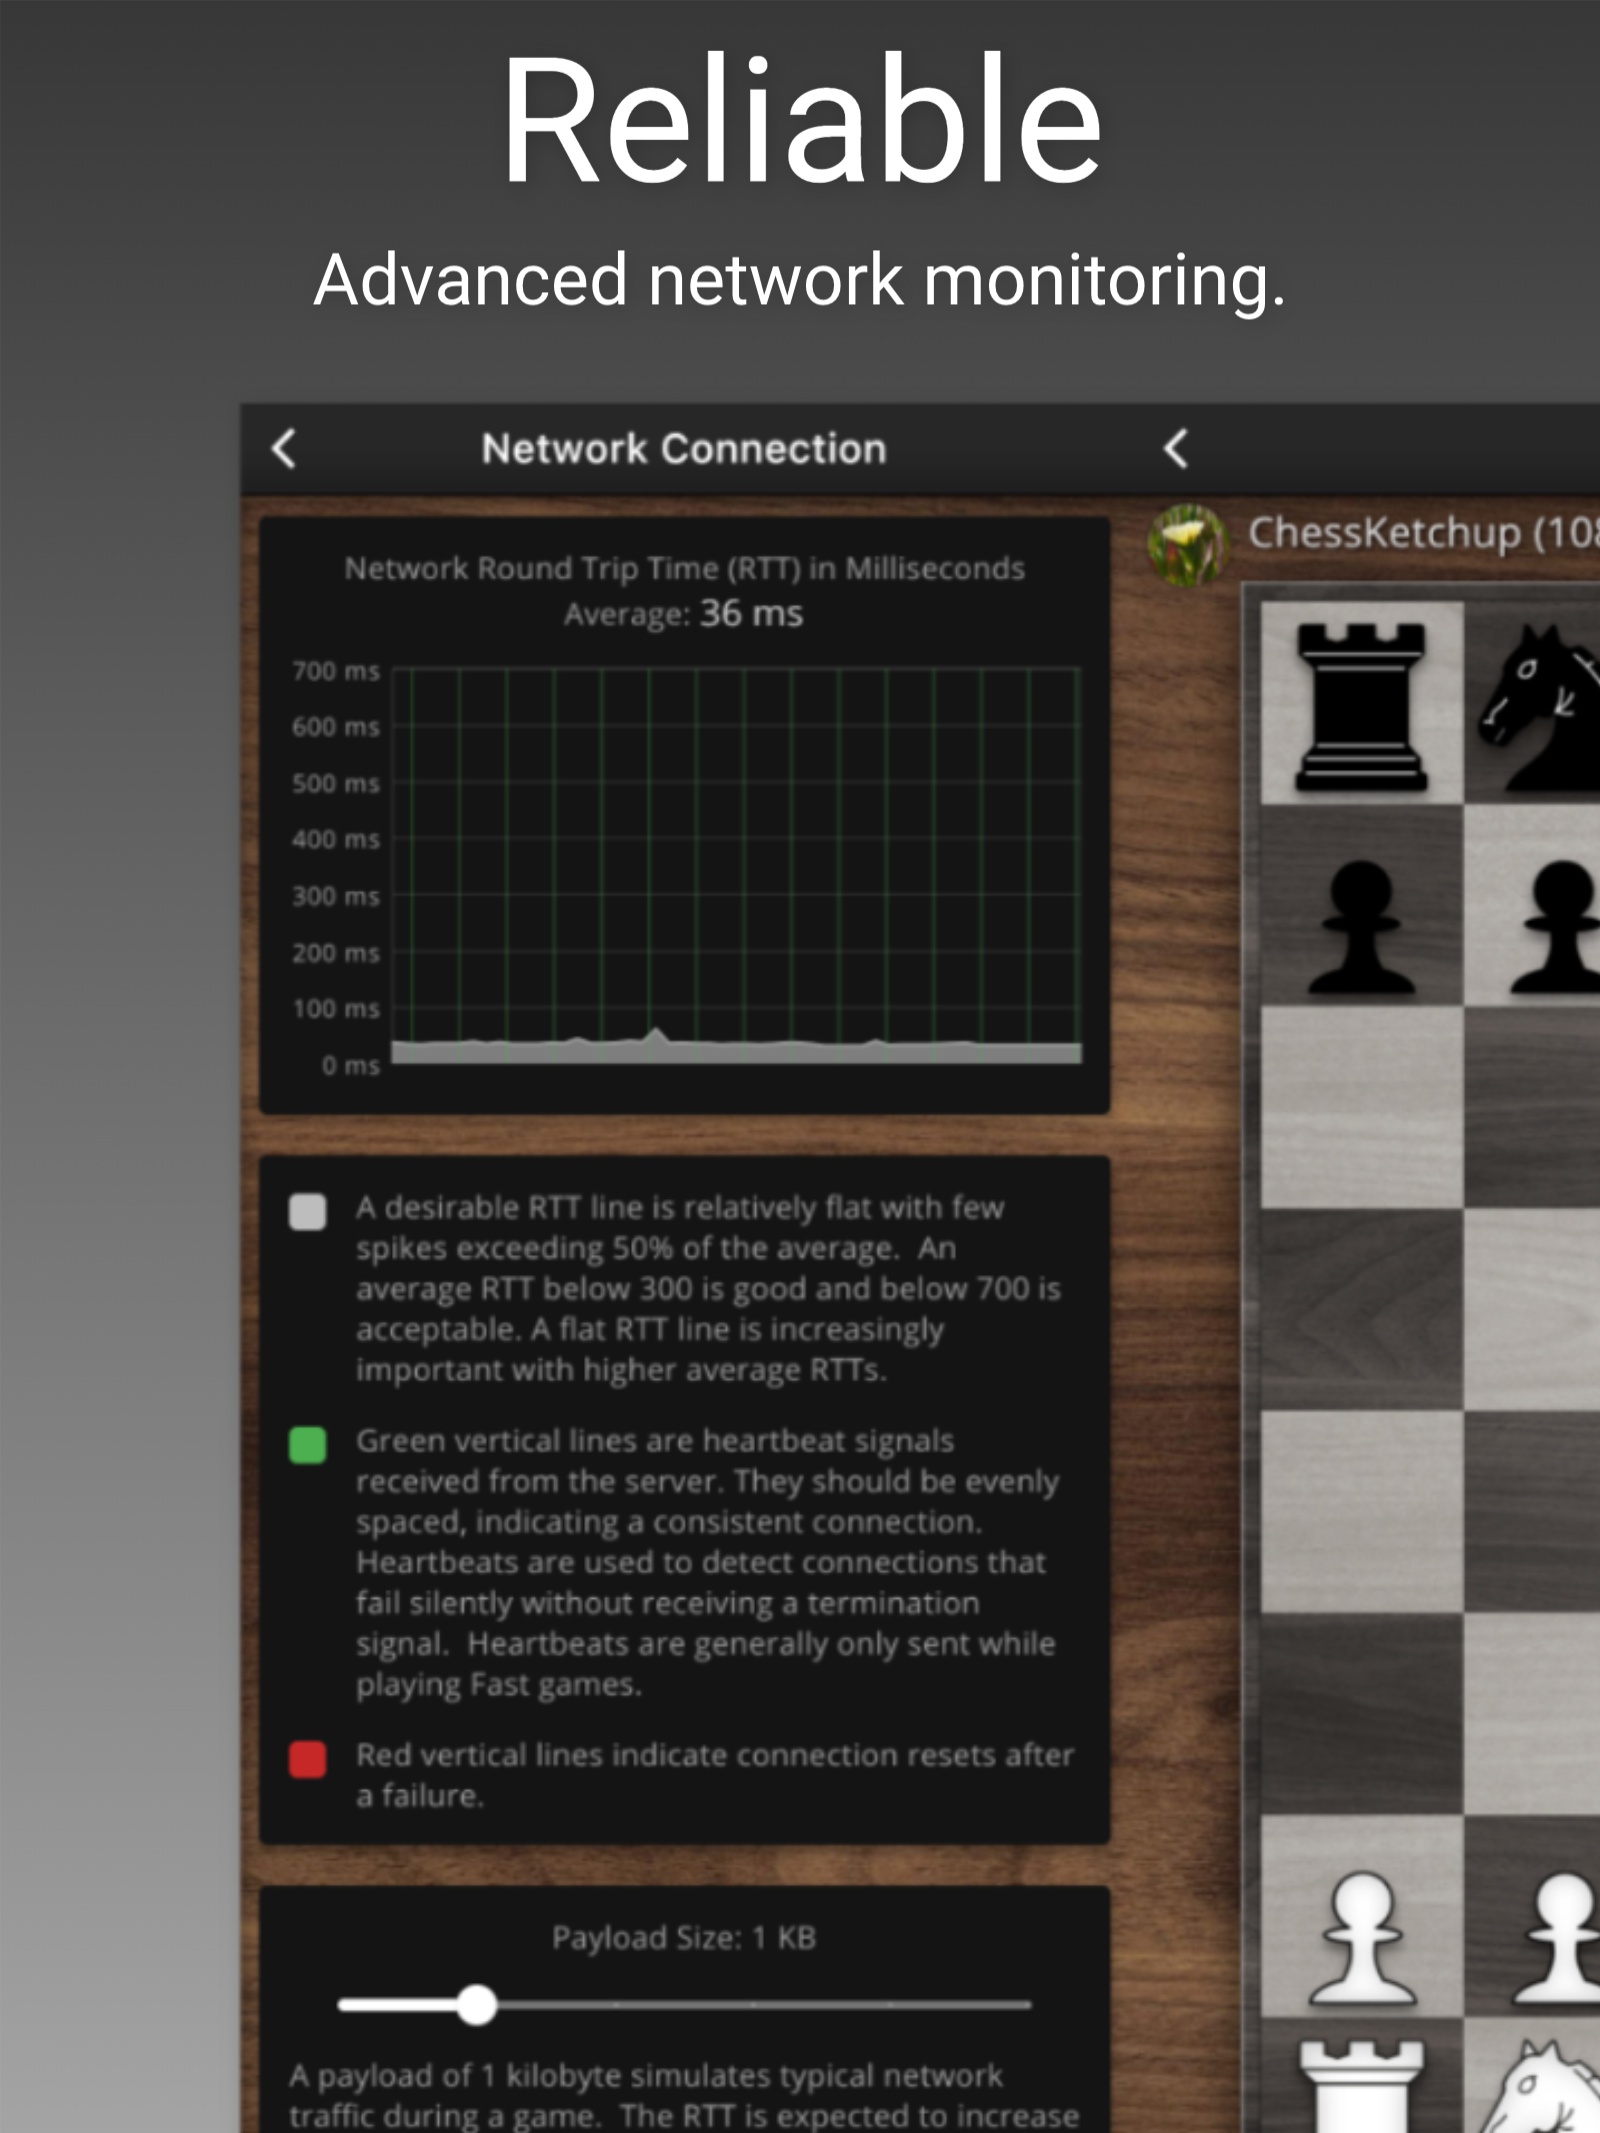The width and height of the screenshot is (1600, 2133).
Task: Tap the back arrow above the chess board
Action: 1176,449
